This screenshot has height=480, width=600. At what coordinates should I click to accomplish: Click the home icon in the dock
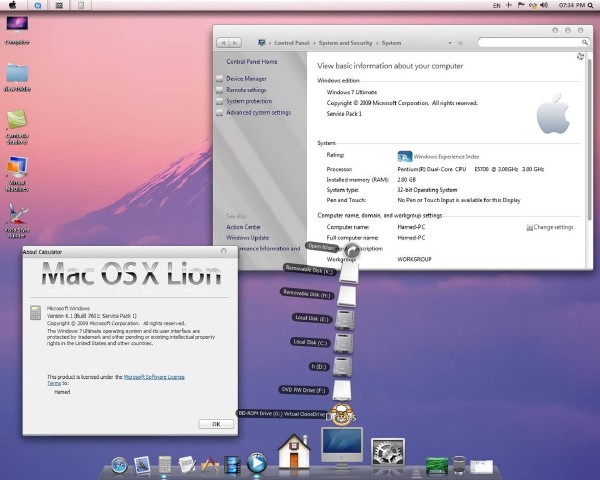294,453
